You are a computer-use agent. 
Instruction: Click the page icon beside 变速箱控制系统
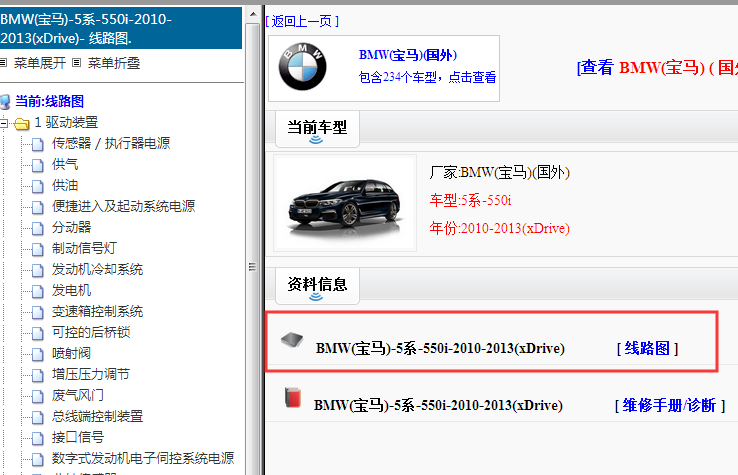(x=38, y=313)
